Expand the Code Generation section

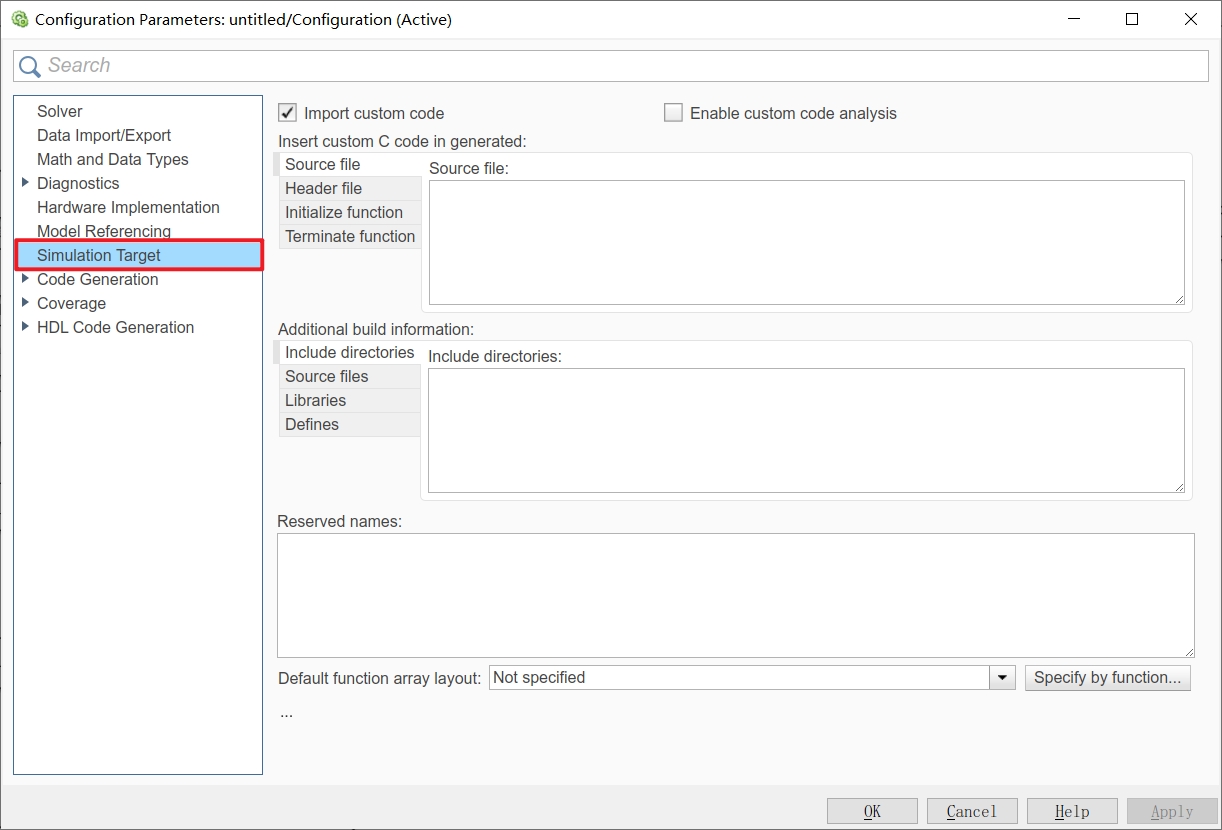[24, 279]
